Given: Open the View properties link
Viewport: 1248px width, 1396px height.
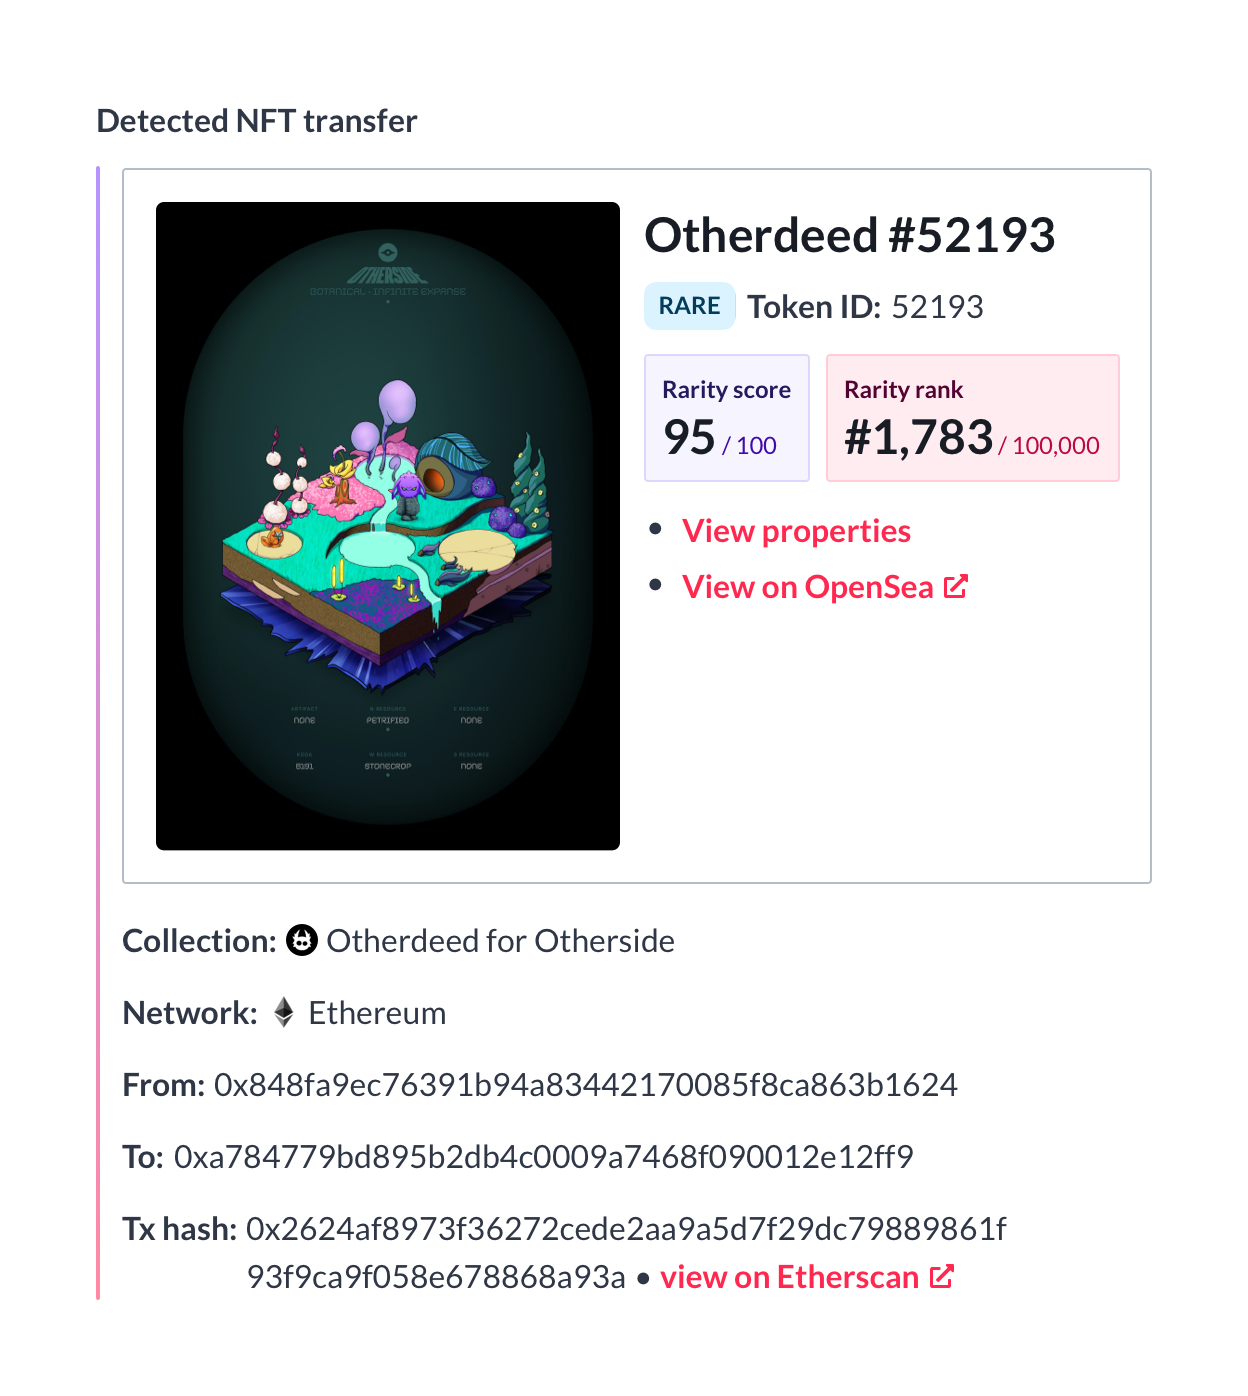Looking at the screenshot, I should tap(796, 531).
